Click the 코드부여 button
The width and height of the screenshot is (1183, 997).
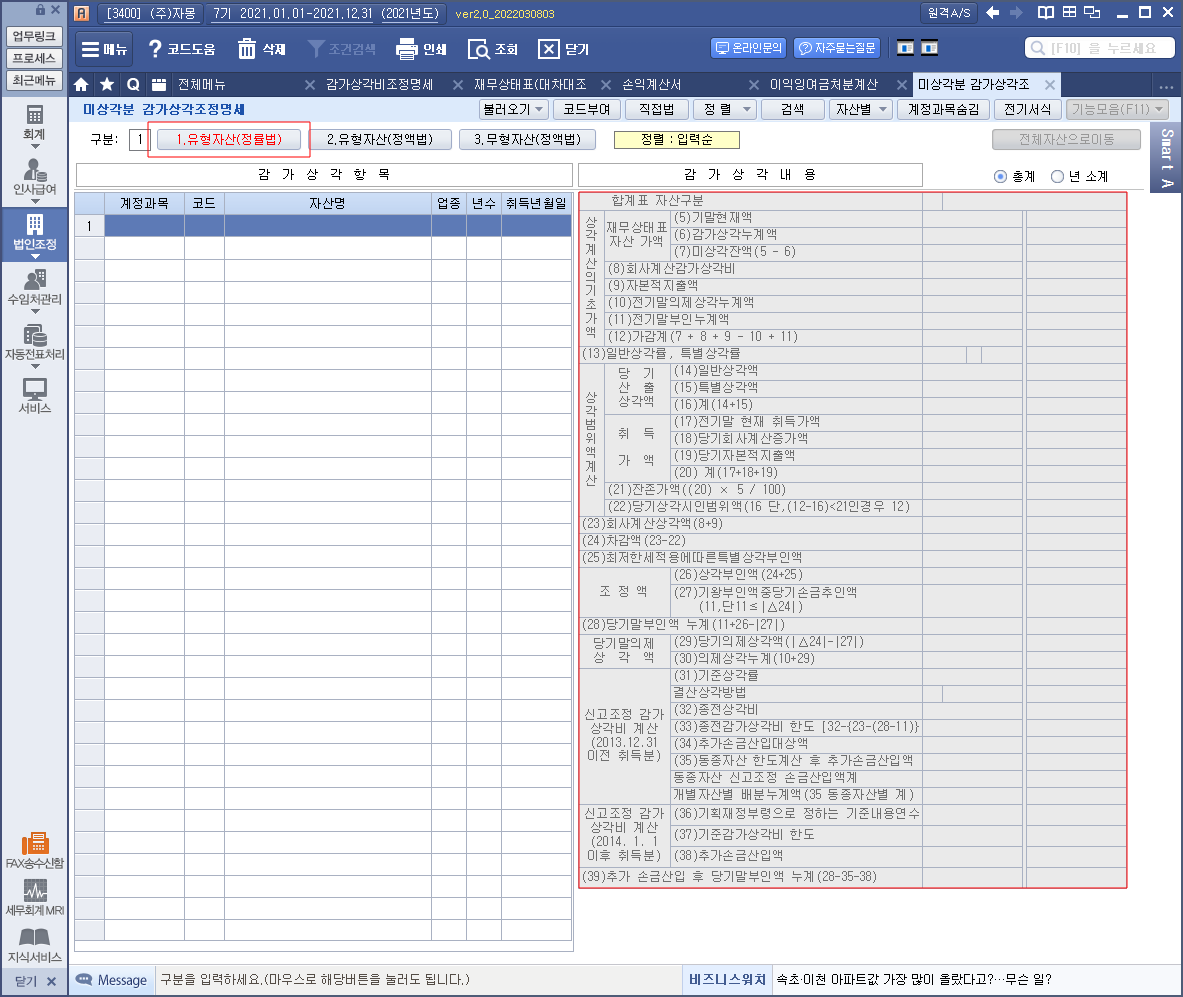click(586, 109)
